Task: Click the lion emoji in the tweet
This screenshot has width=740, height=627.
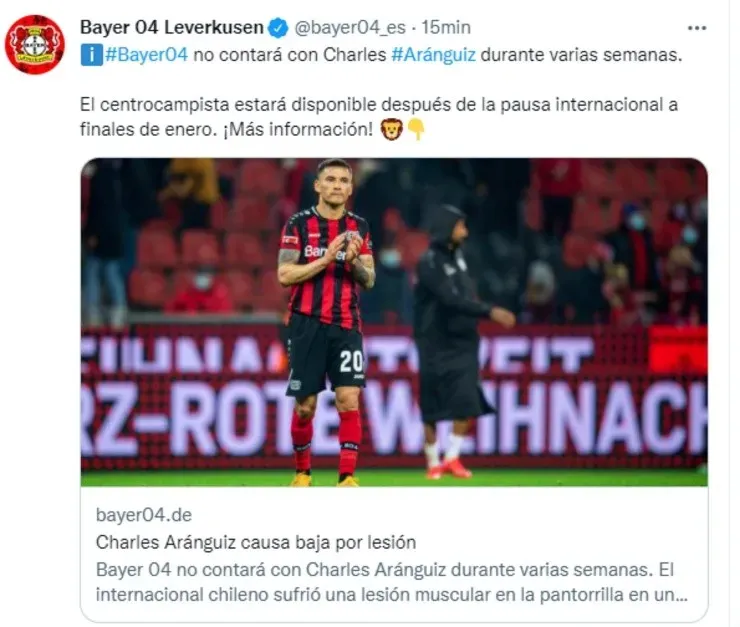Action: pos(392,129)
